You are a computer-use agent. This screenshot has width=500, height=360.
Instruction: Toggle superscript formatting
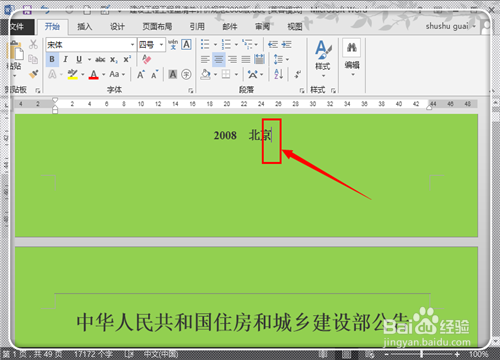pyautogui.click(x=127, y=59)
